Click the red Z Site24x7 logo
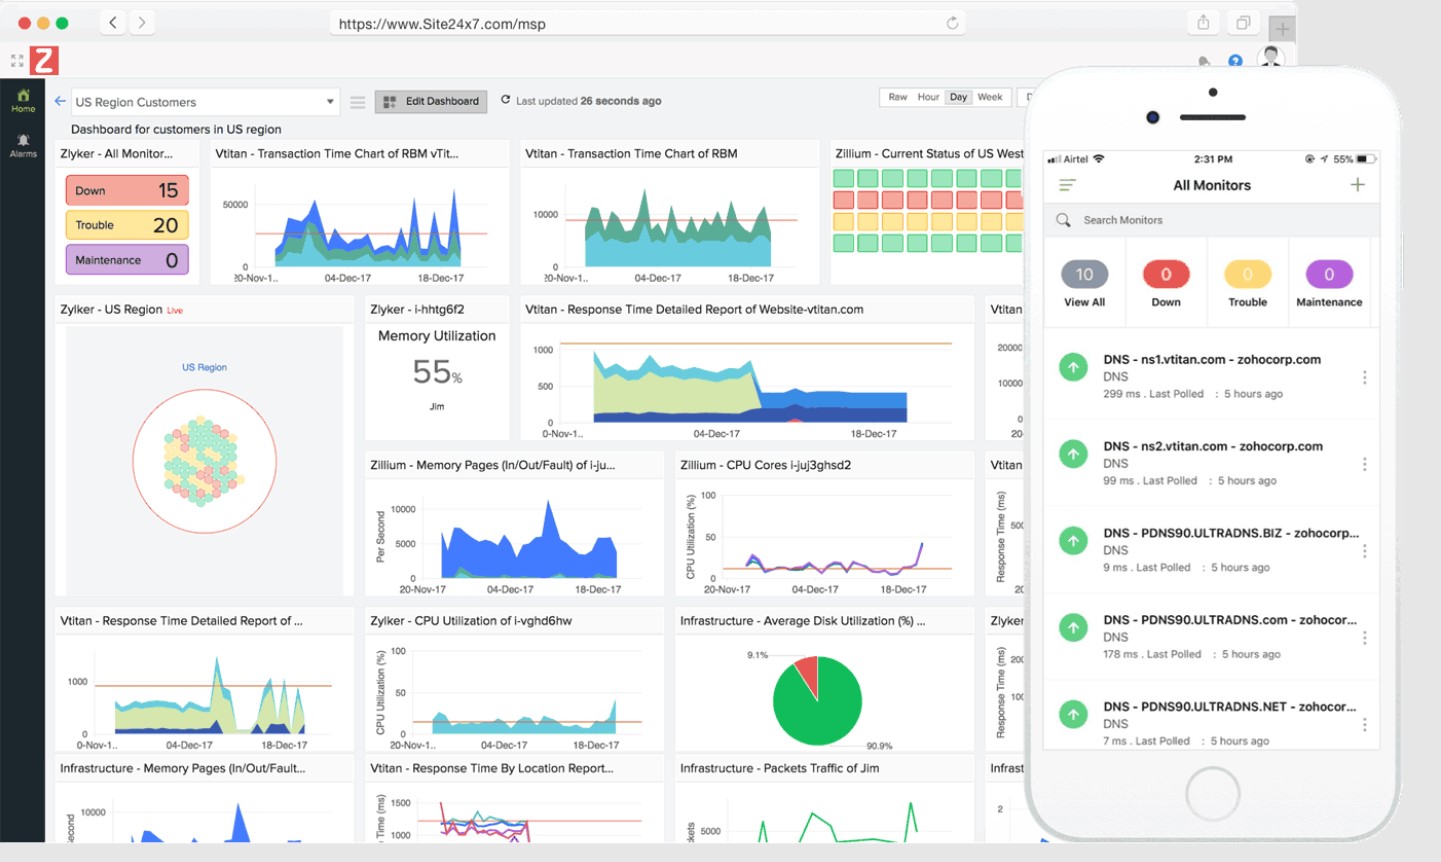Screen dimensions: 1441x862 pyautogui.click(x=44, y=61)
